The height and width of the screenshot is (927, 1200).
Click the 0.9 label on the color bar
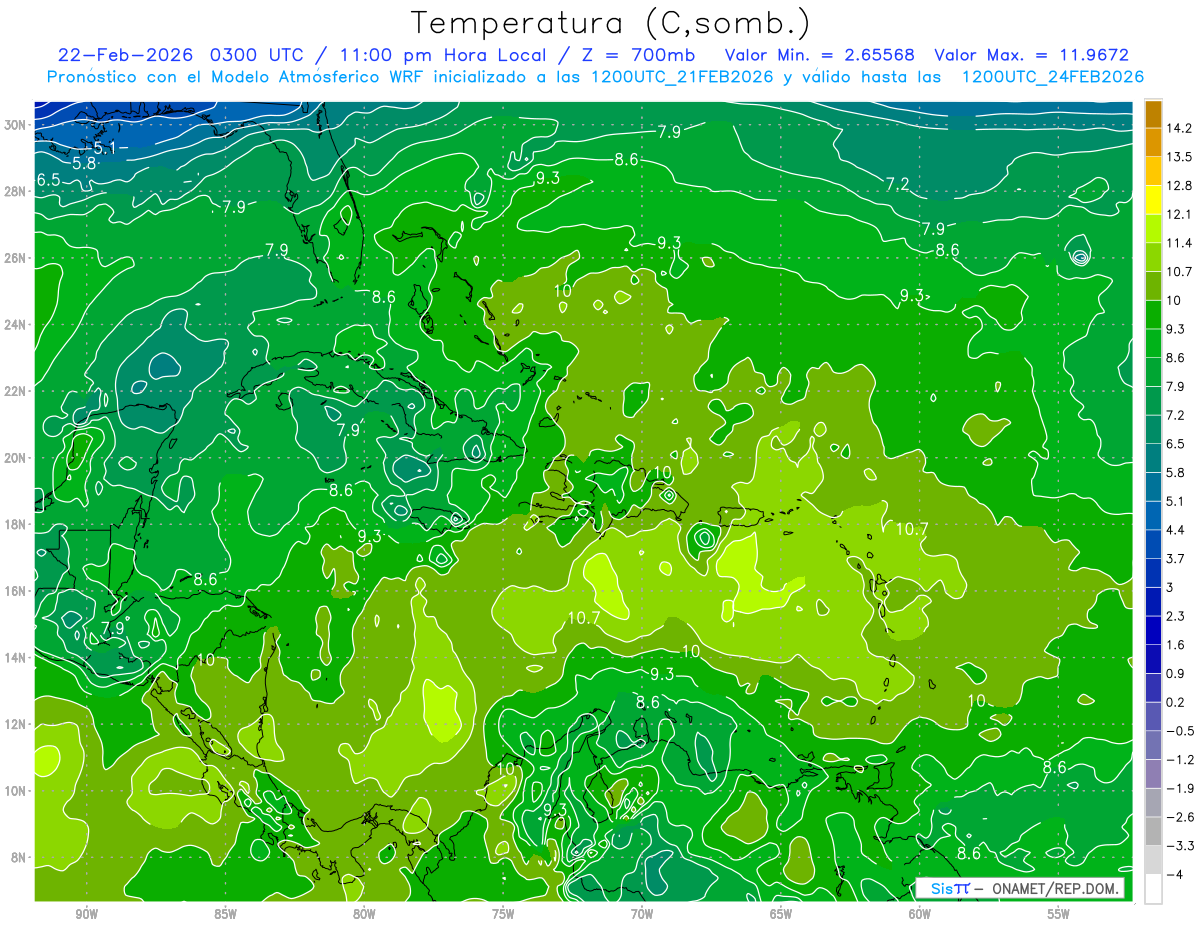(1176, 673)
